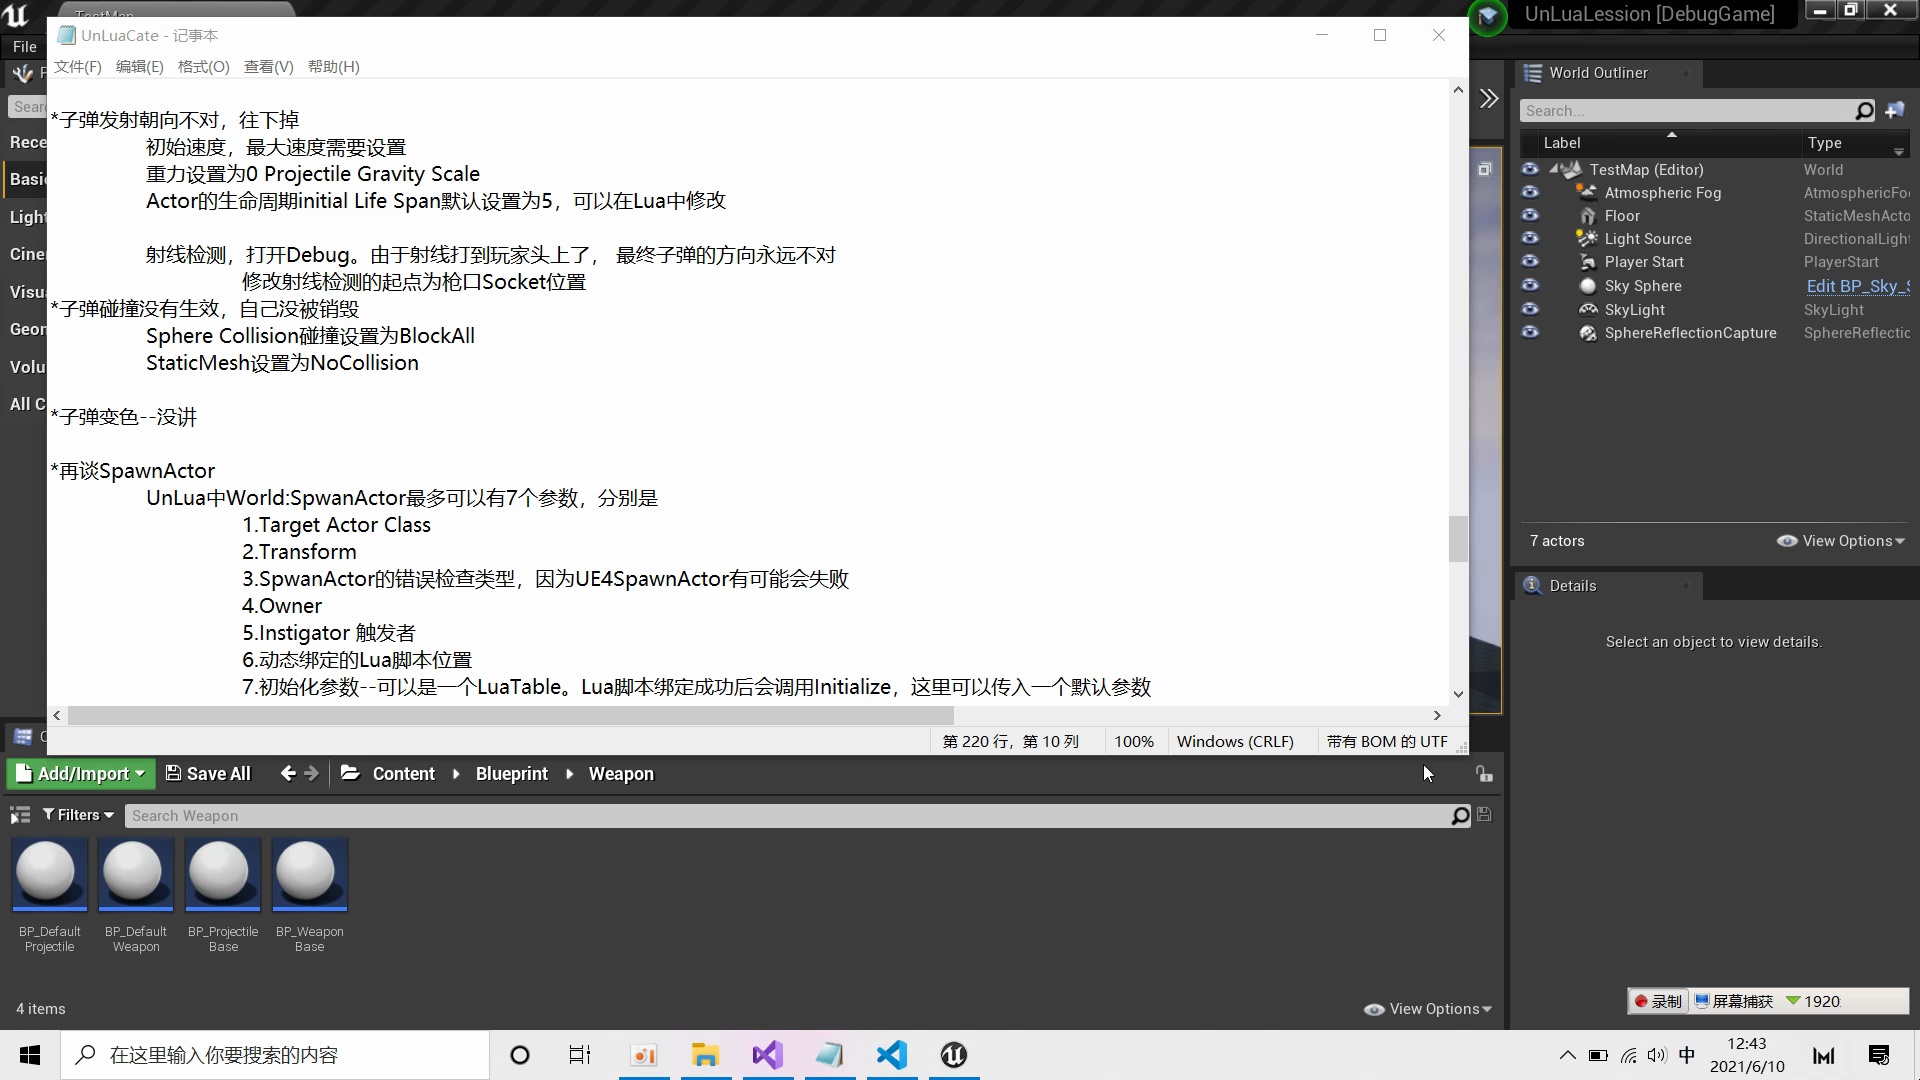The width and height of the screenshot is (1920, 1080).
Task: Toggle the sources panel icon in Content Browser
Action: 20,814
